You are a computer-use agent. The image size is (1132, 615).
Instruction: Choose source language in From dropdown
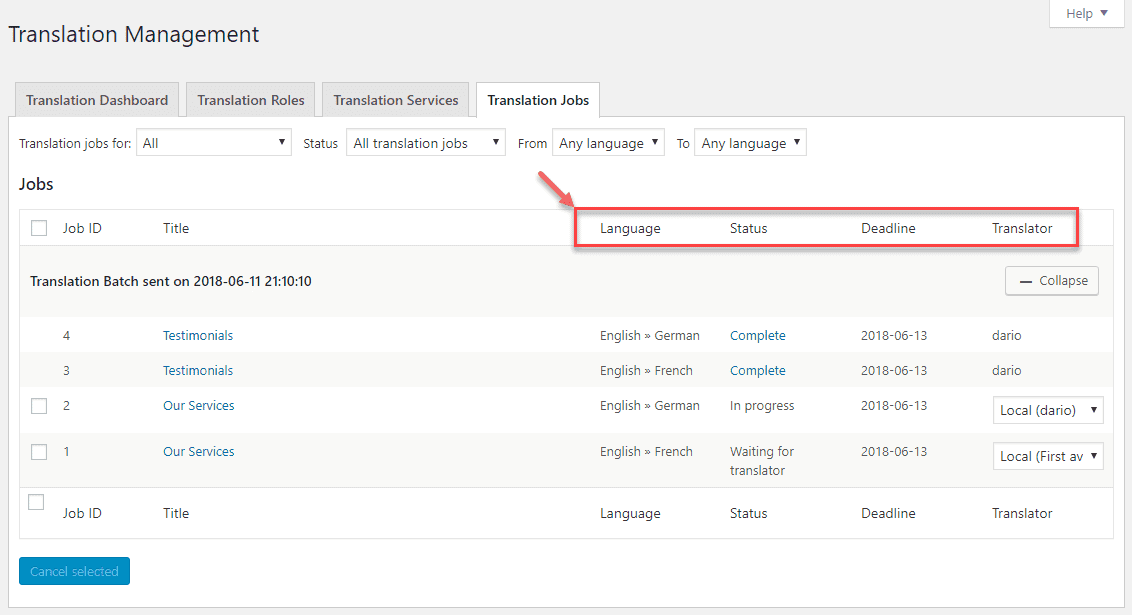tap(608, 143)
